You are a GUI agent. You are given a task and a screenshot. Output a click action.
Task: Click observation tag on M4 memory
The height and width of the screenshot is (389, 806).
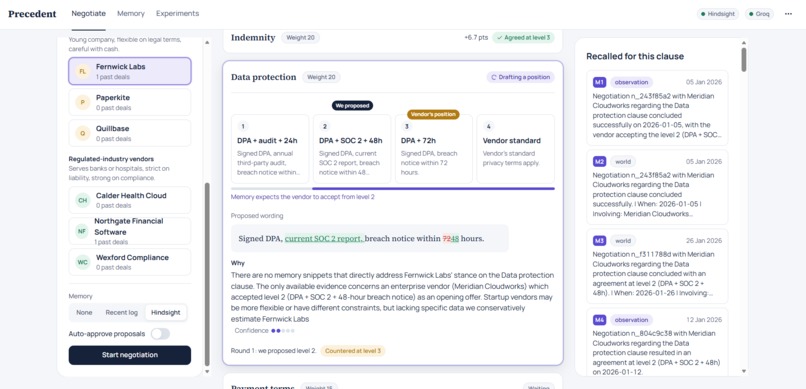pos(631,320)
